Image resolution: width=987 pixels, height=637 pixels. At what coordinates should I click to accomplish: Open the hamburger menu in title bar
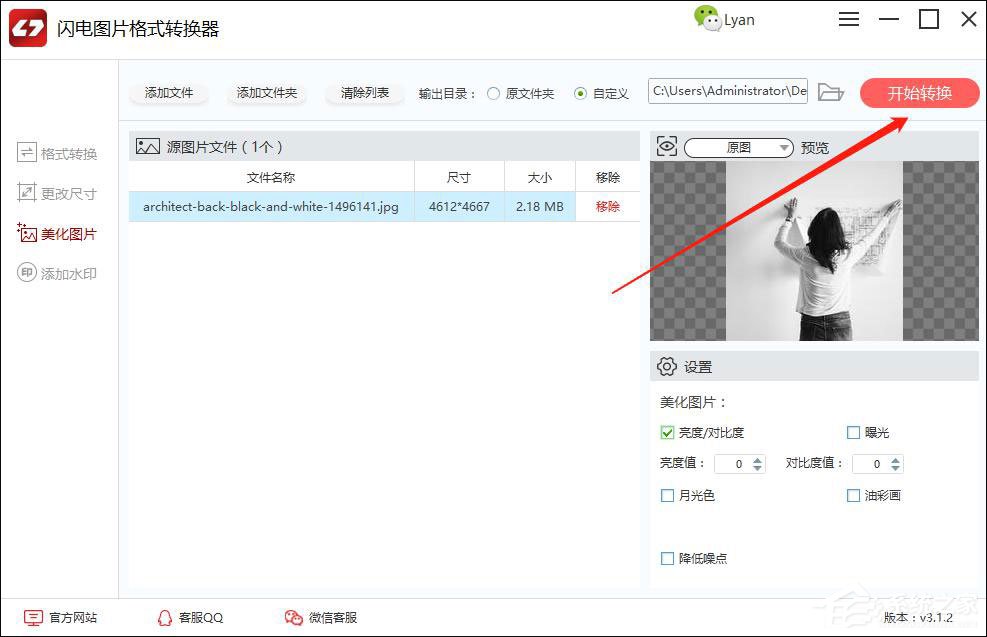coord(849,19)
